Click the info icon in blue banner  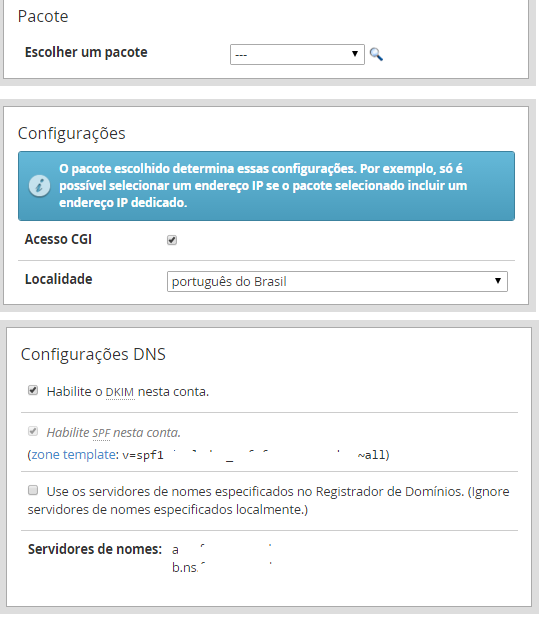pyautogui.click(x=39, y=186)
